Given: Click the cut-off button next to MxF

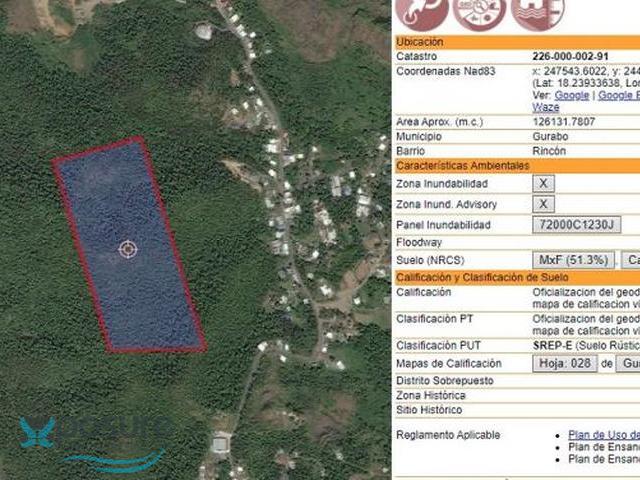Looking at the screenshot, I should pos(631,260).
